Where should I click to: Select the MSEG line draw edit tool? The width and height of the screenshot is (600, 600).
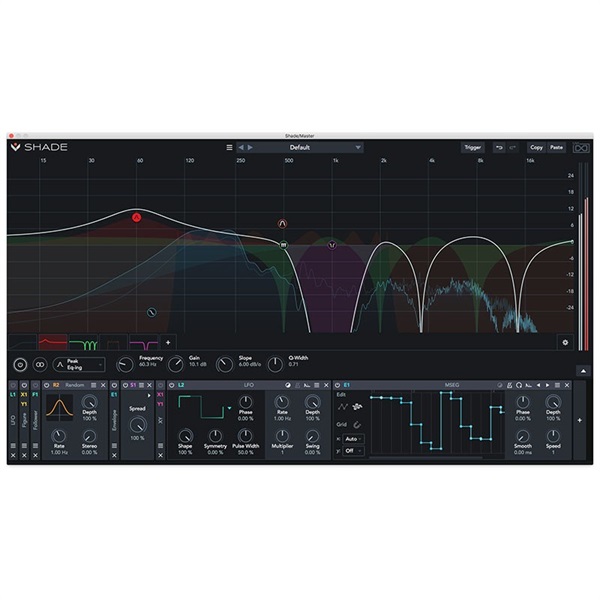point(342,407)
